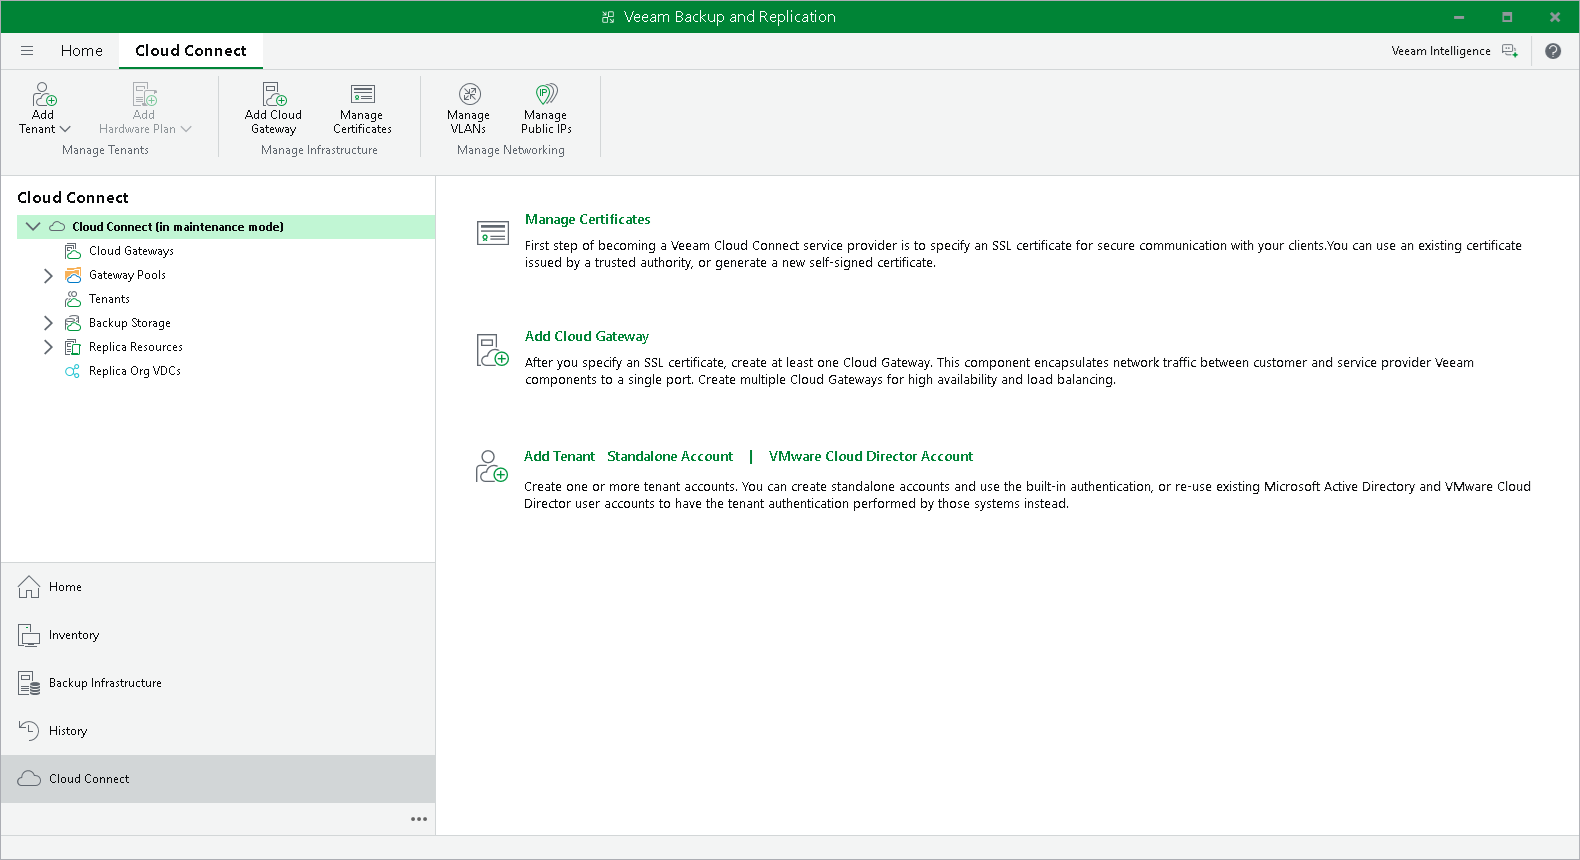Click the Replica Resources tree icon
The height and width of the screenshot is (860, 1580).
pos(73,347)
